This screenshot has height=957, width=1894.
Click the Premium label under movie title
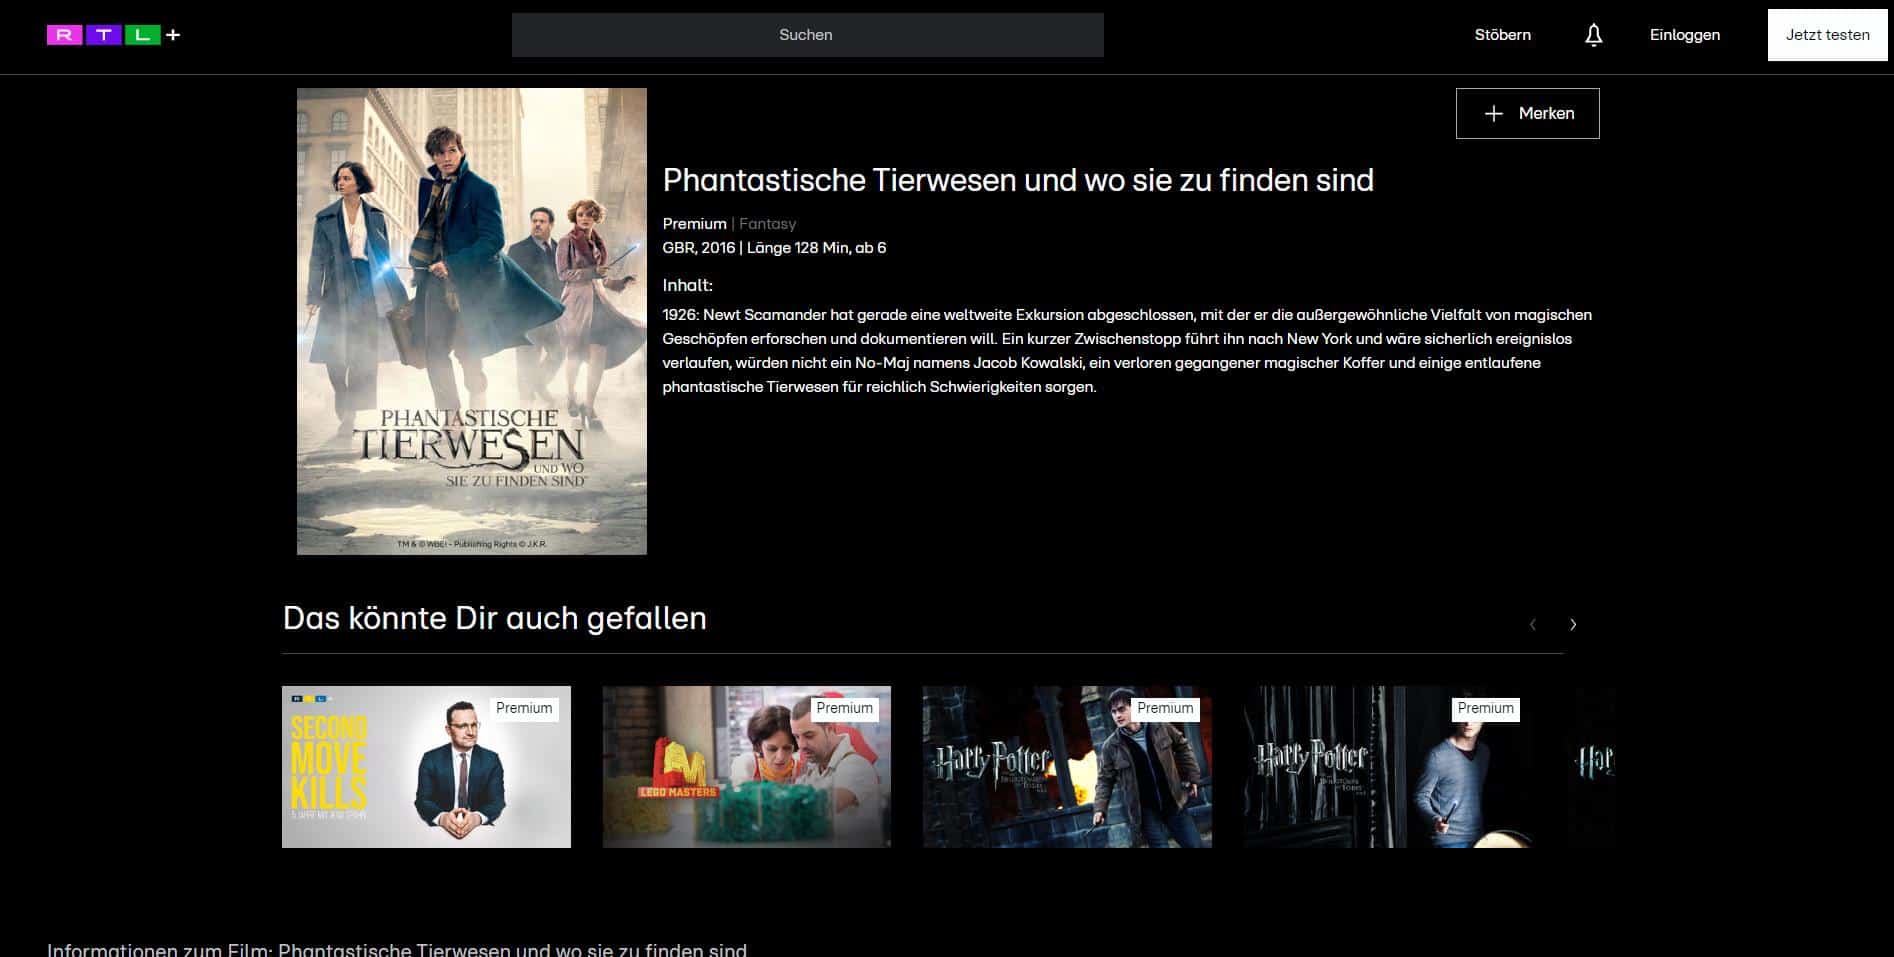[694, 224]
